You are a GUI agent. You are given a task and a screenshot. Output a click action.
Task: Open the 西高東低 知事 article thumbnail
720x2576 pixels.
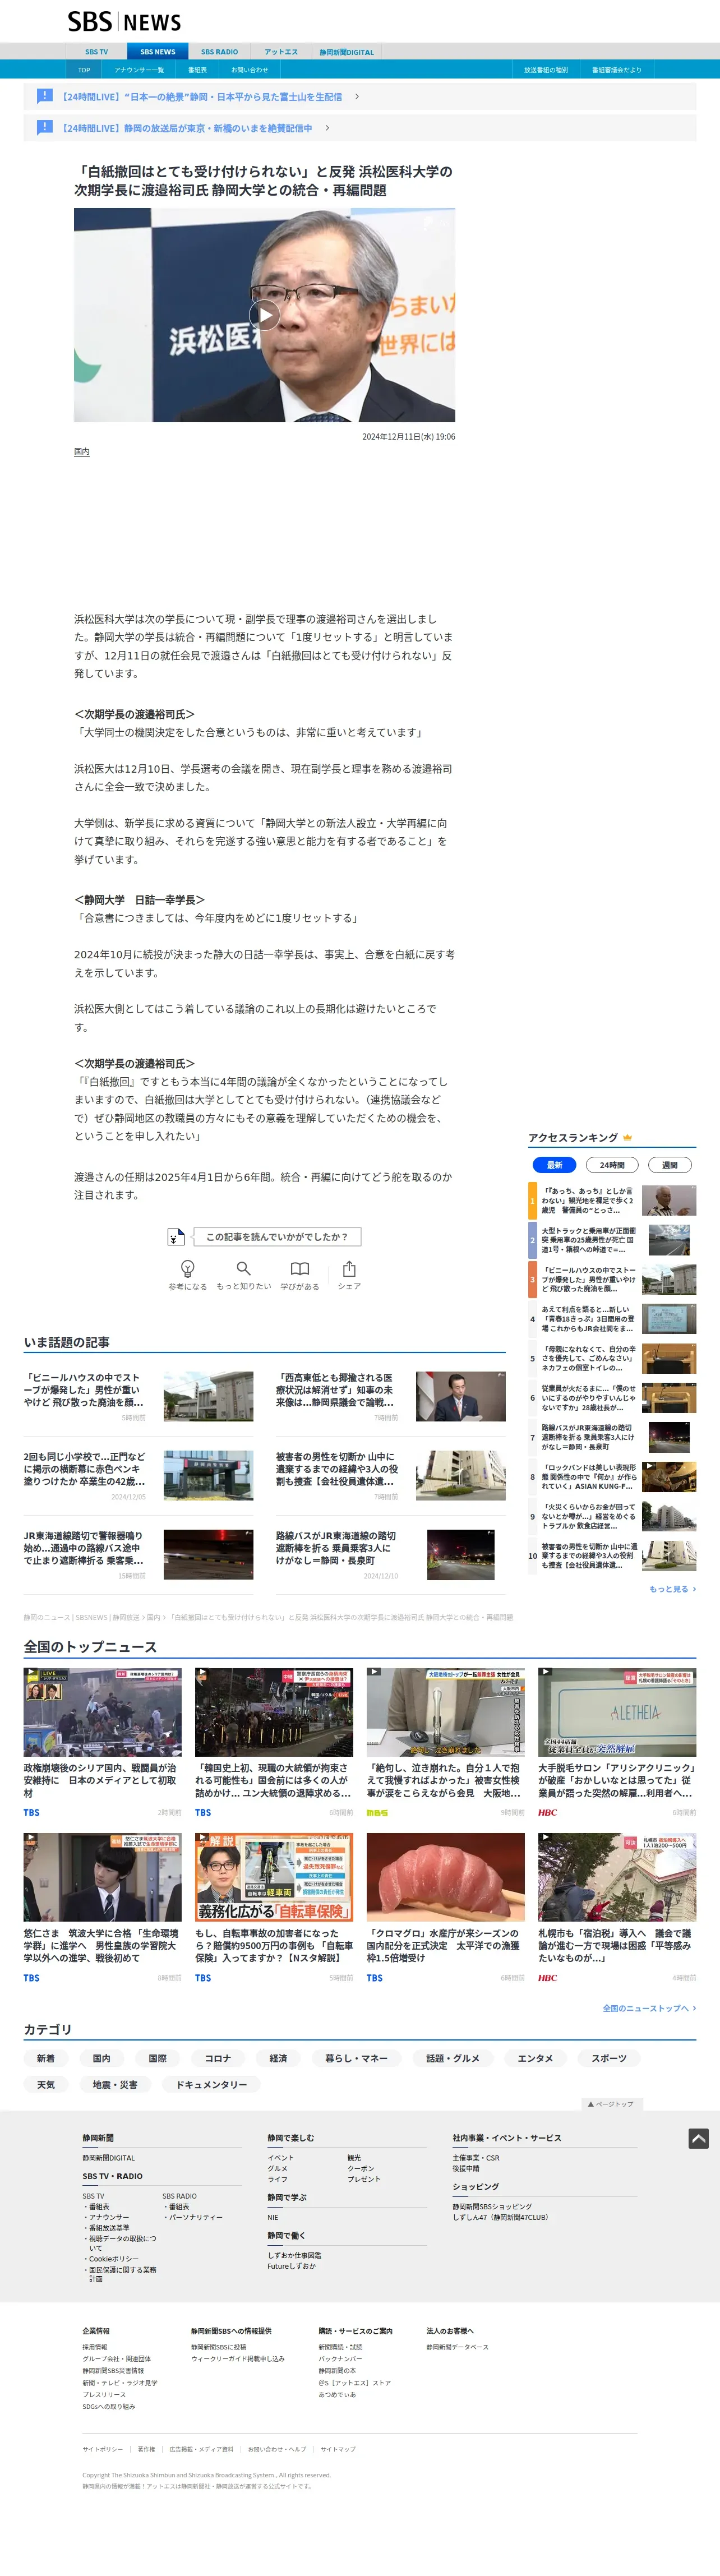(461, 1396)
